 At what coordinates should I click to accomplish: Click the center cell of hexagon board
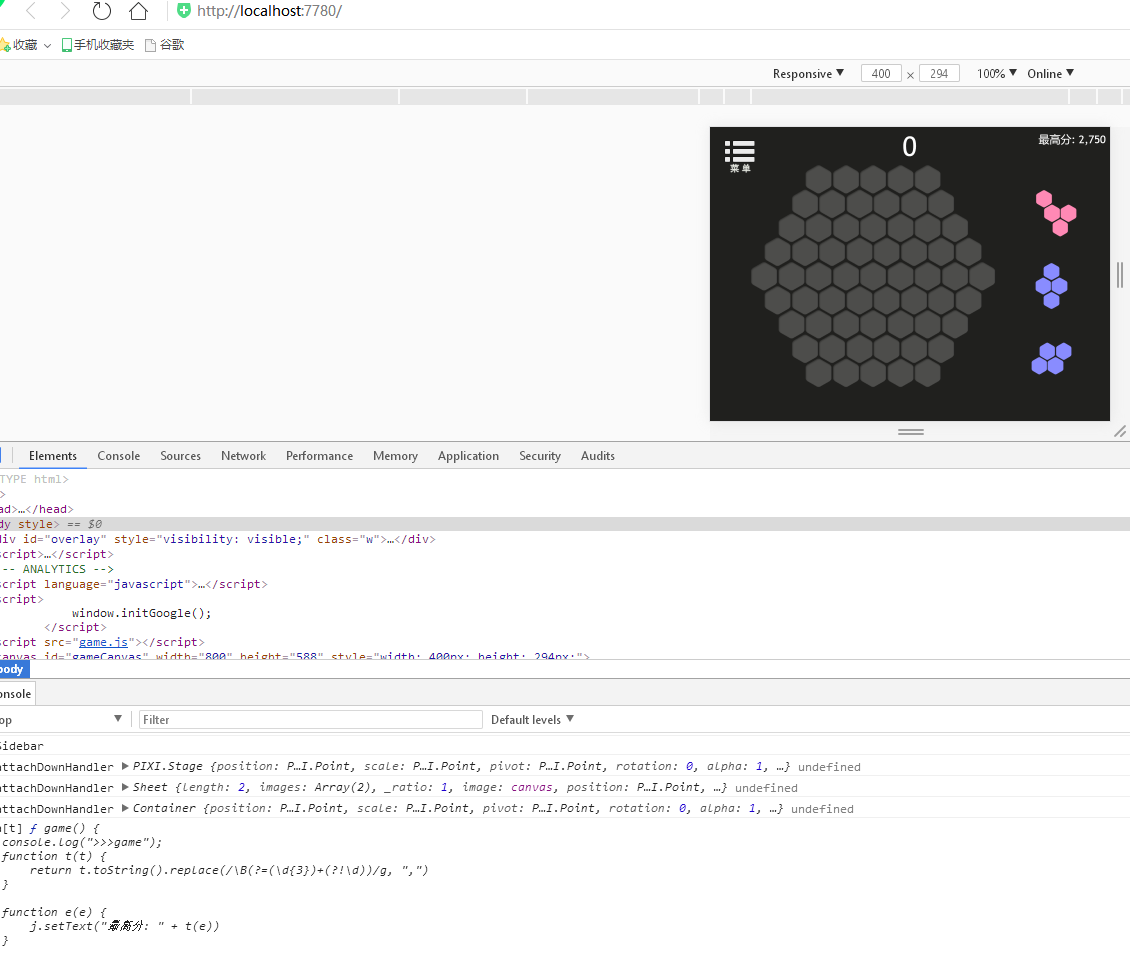[873, 277]
